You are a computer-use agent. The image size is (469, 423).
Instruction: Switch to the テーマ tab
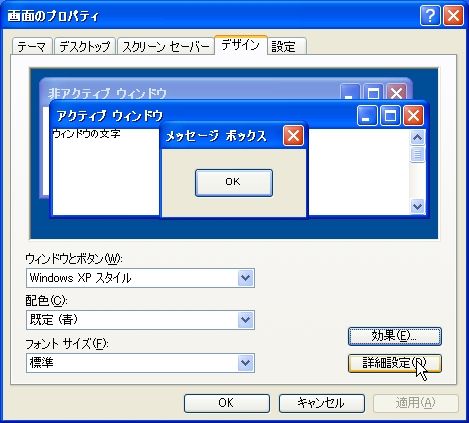(32, 46)
